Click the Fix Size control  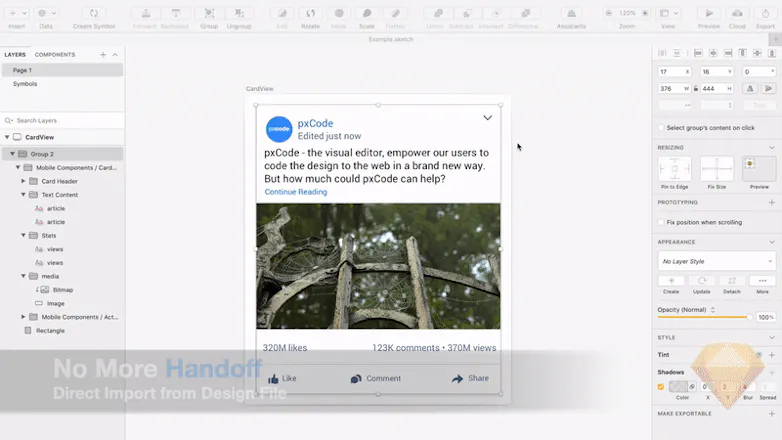click(x=717, y=169)
